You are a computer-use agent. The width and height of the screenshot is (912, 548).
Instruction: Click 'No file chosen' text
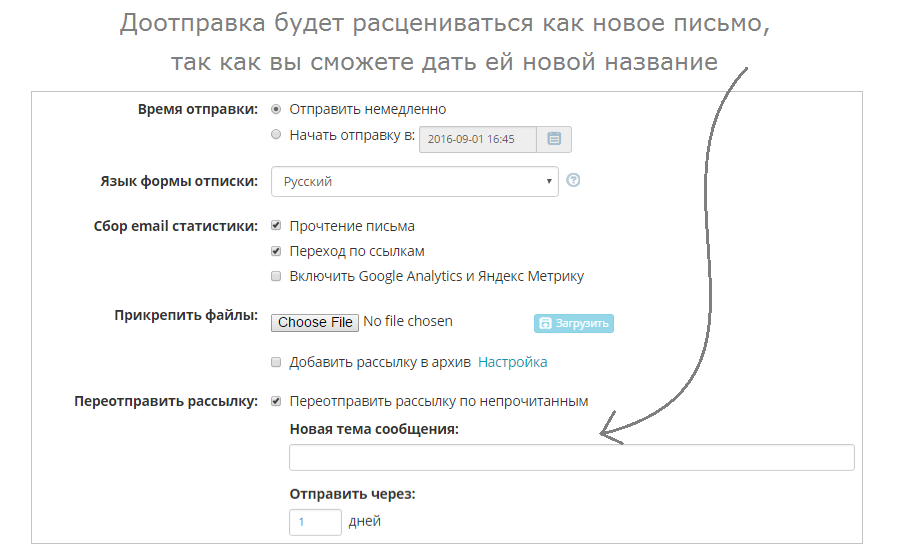coord(408,321)
